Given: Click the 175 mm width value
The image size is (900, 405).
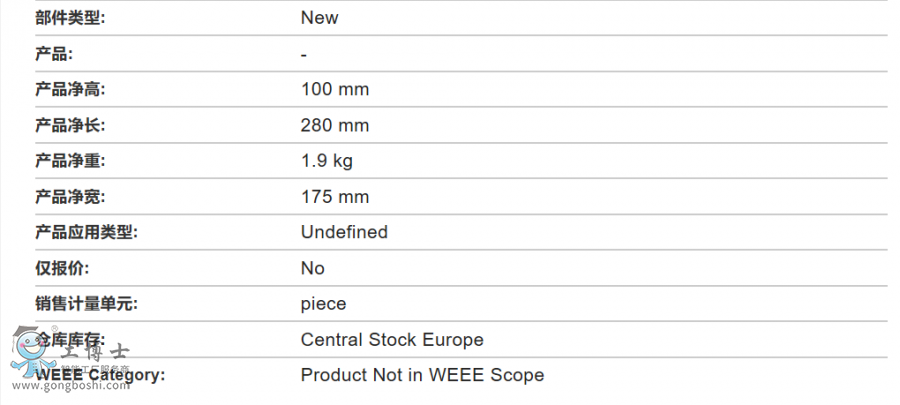Looking at the screenshot, I should tap(335, 197).
